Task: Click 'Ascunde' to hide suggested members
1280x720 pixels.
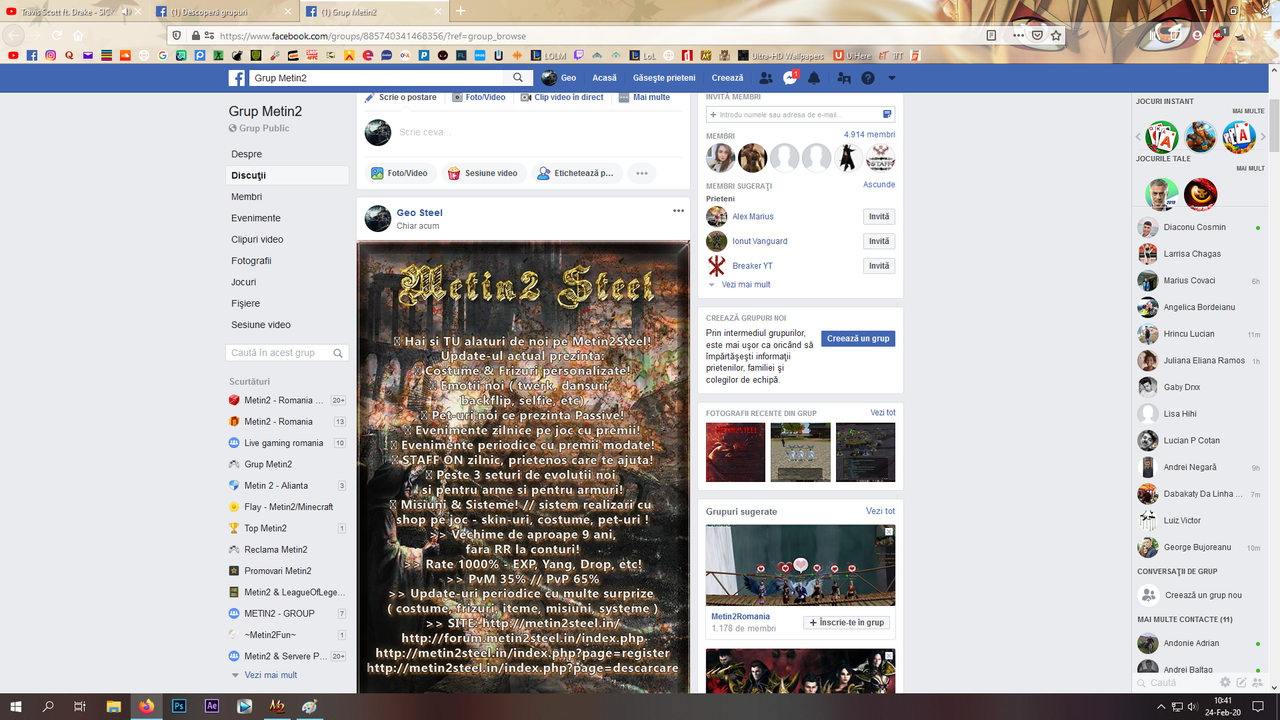Action: (x=879, y=185)
